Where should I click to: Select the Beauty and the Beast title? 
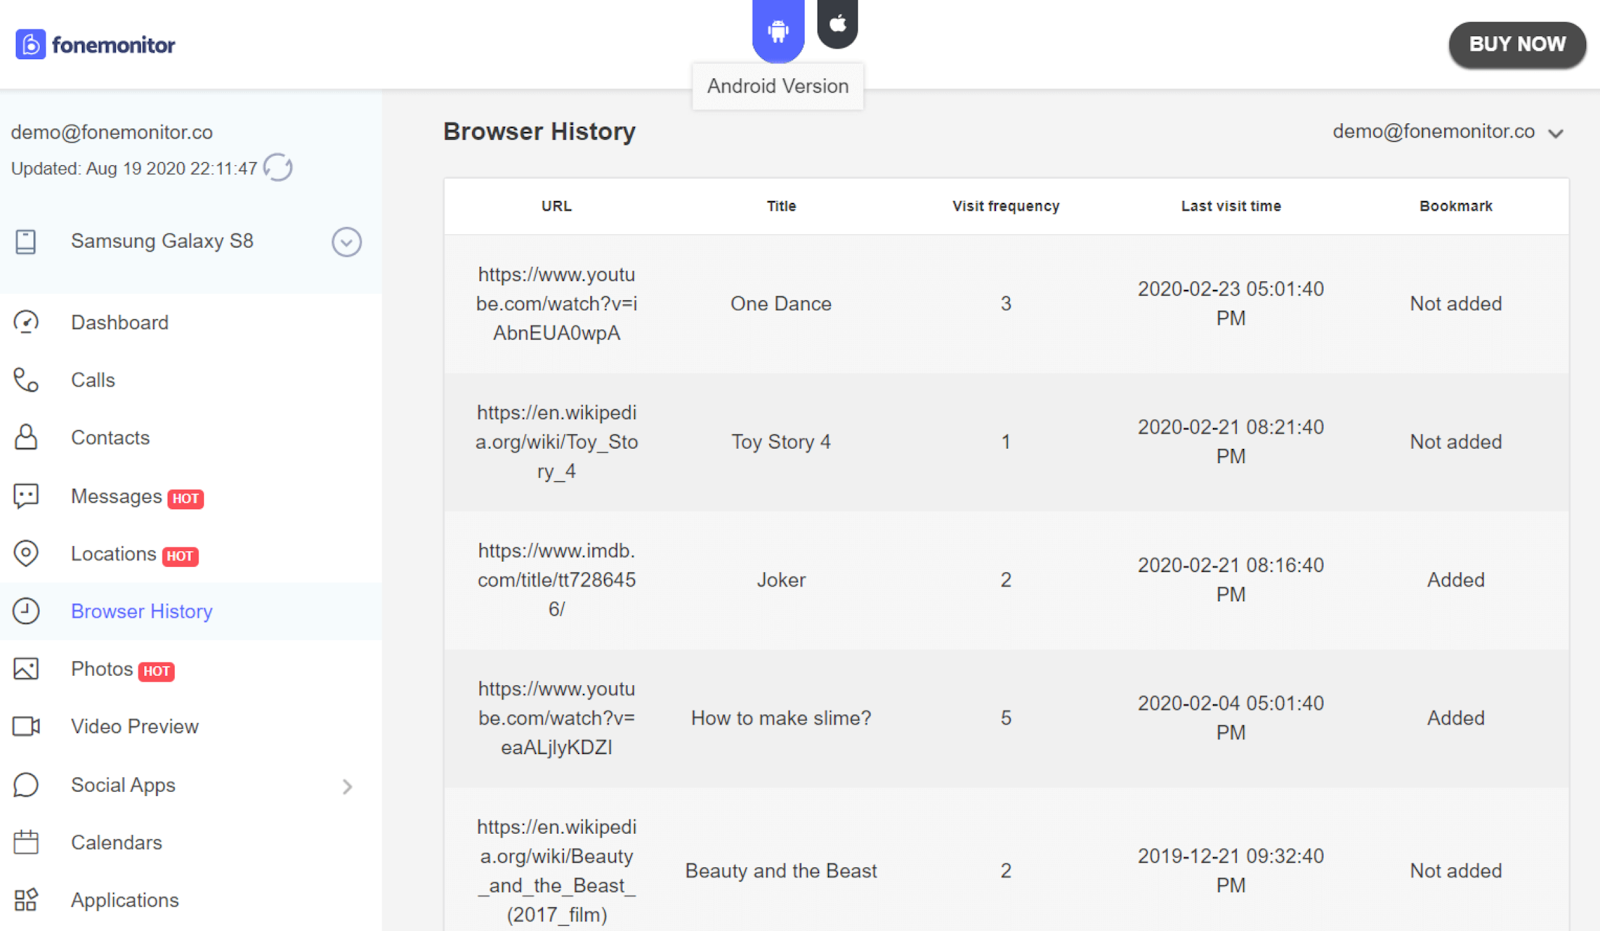point(781,870)
